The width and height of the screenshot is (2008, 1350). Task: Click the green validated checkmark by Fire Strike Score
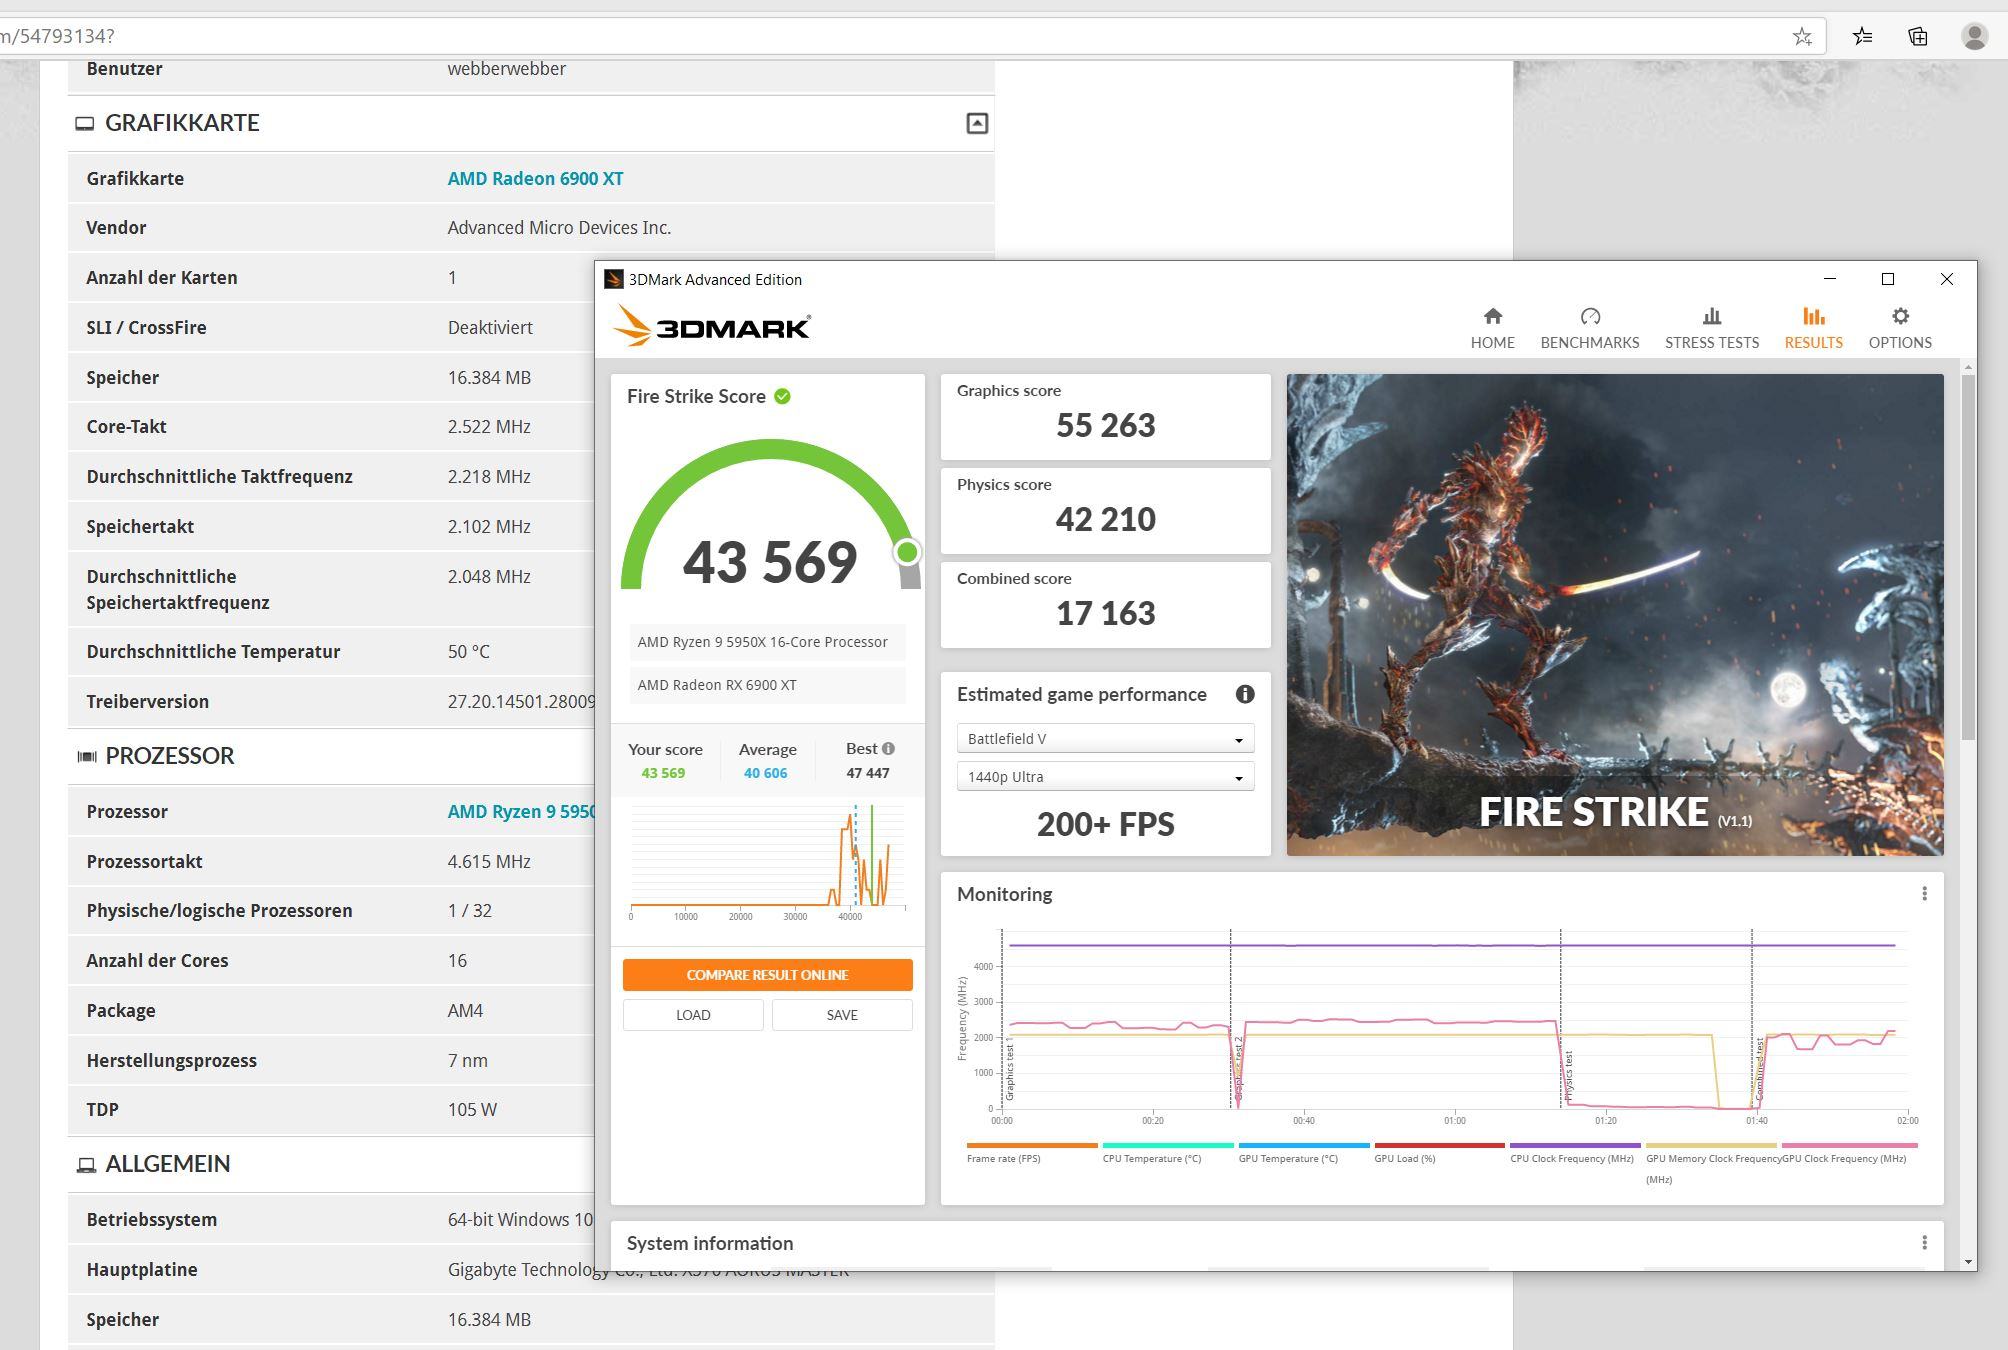(782, 397)
